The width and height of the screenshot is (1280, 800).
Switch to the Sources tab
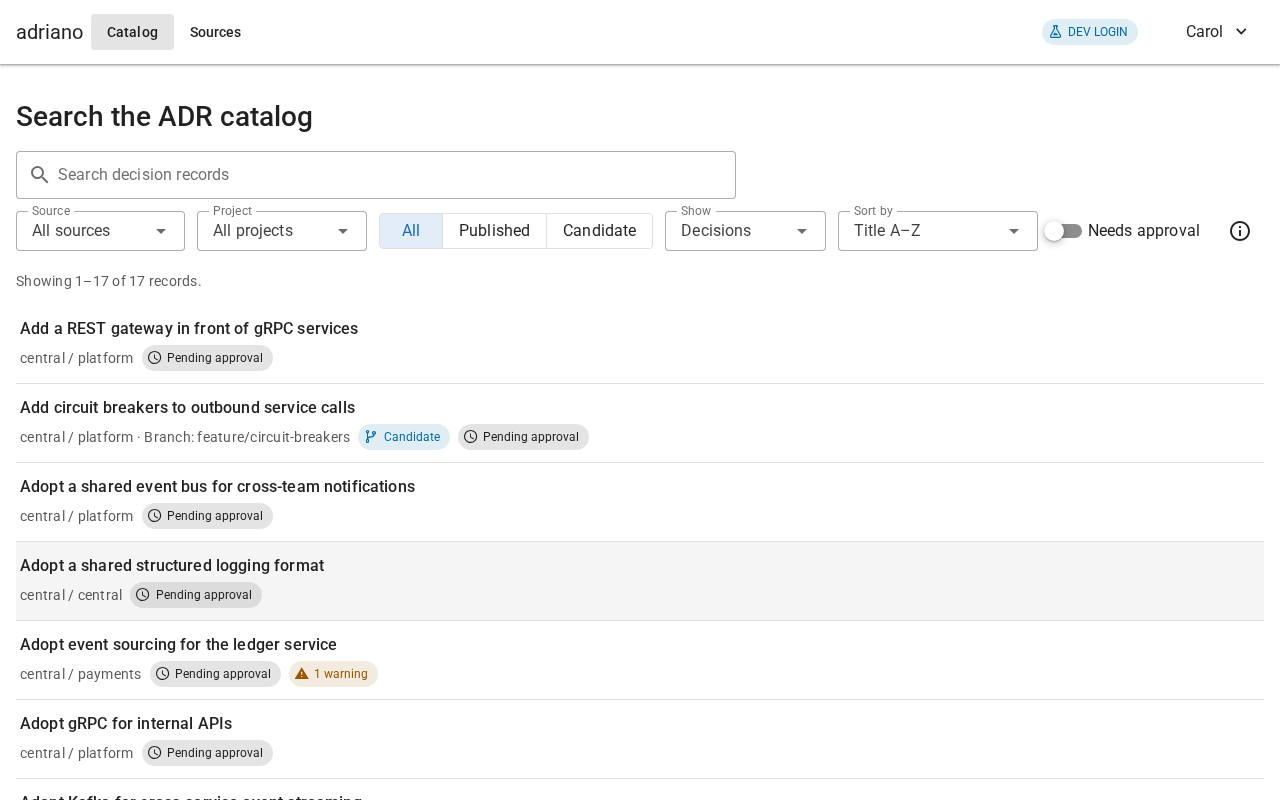tap(215, 32)
